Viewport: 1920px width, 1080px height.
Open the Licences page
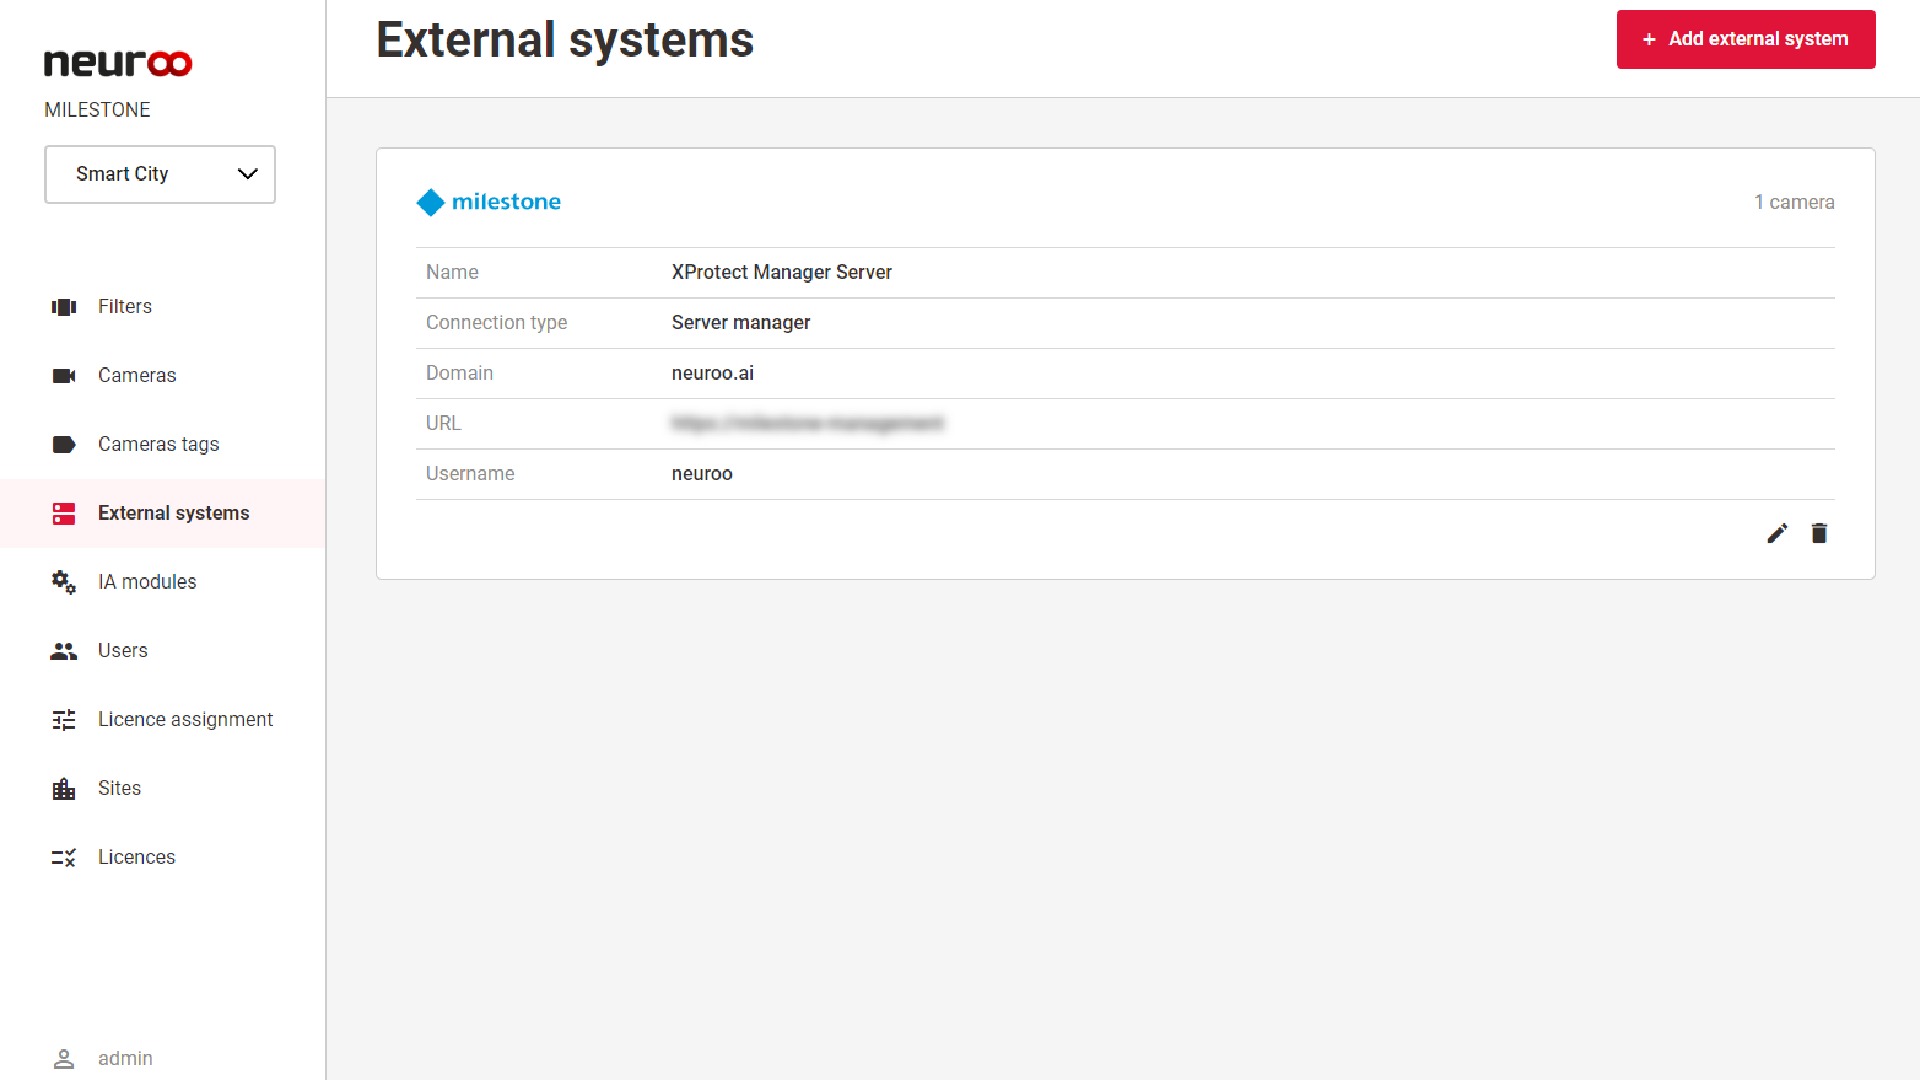(x=136, y=858)
